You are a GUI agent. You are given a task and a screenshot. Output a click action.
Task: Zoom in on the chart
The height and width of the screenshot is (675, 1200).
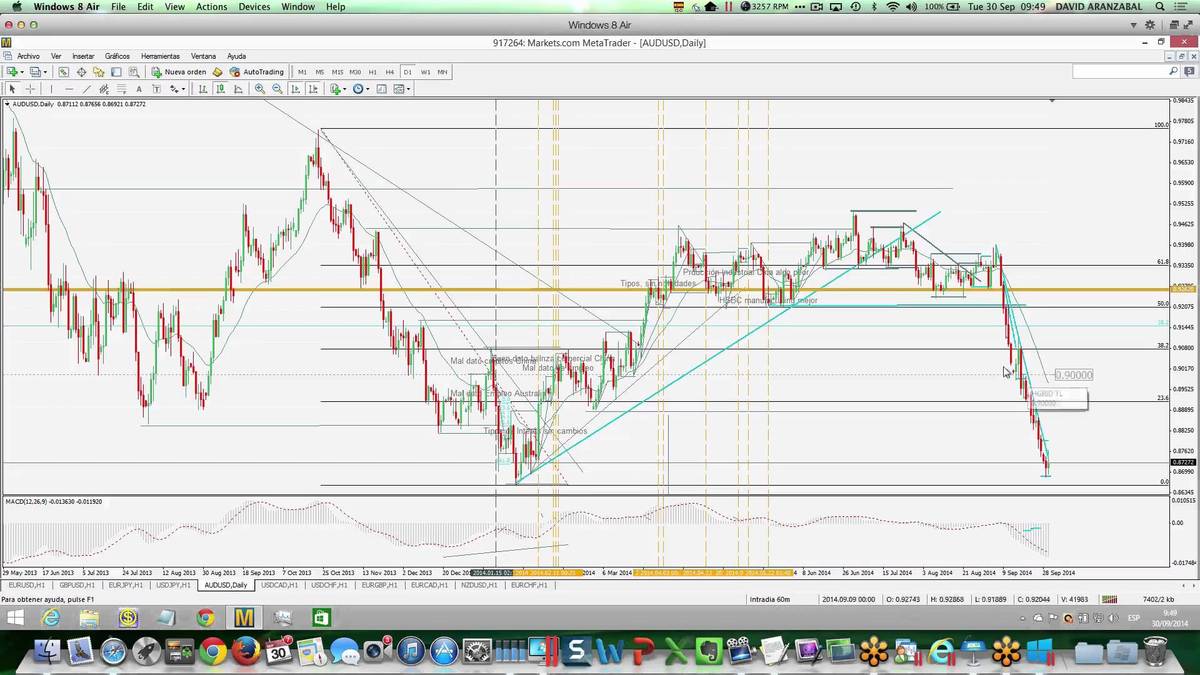point(260,89)
